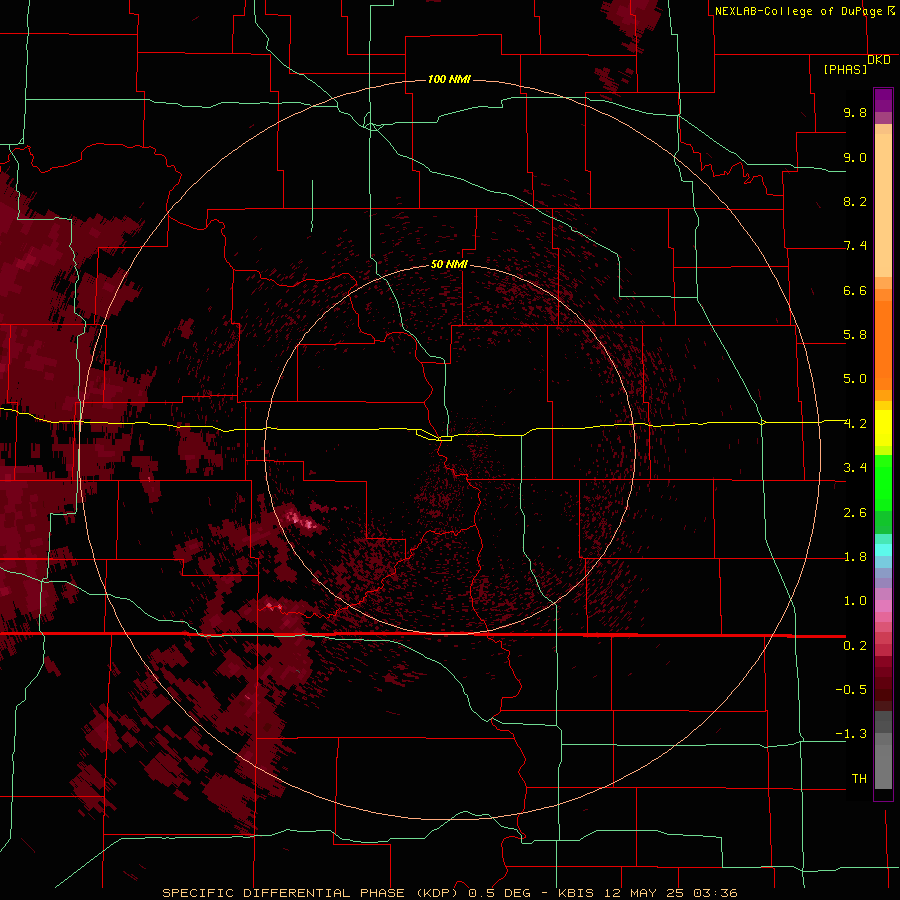Click the -0.5 scale value
900x900 pixels.
tap(851, 690)
